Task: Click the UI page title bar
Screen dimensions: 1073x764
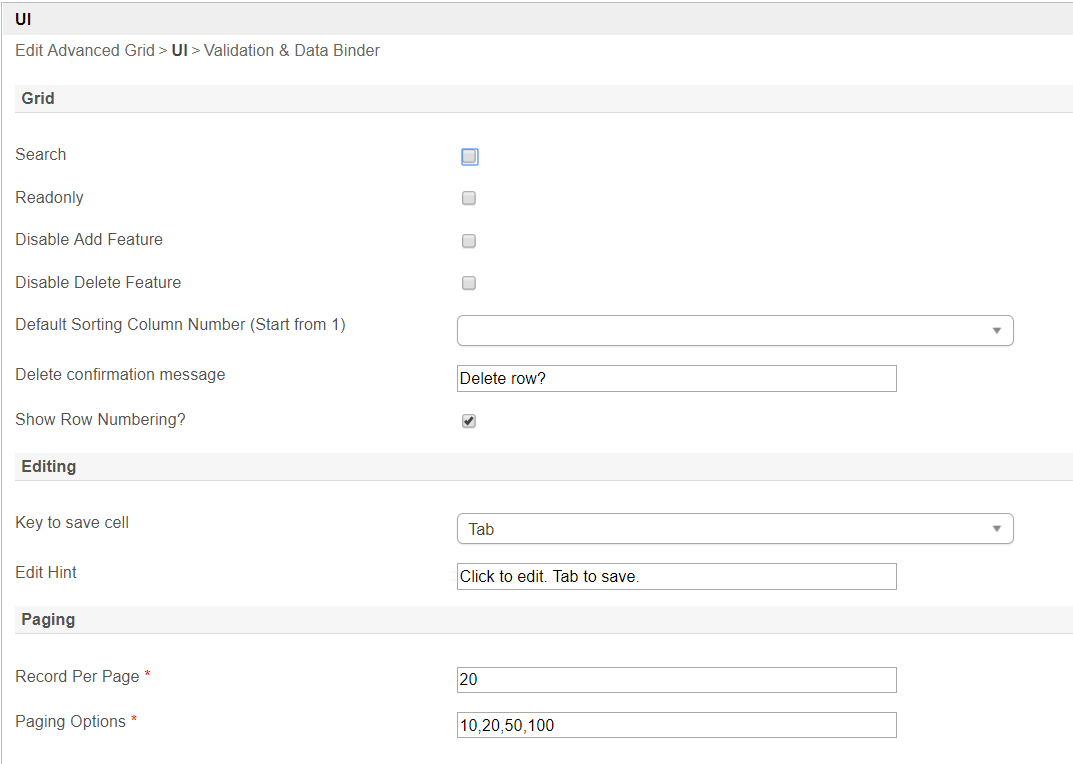Action: pos(23,19)
